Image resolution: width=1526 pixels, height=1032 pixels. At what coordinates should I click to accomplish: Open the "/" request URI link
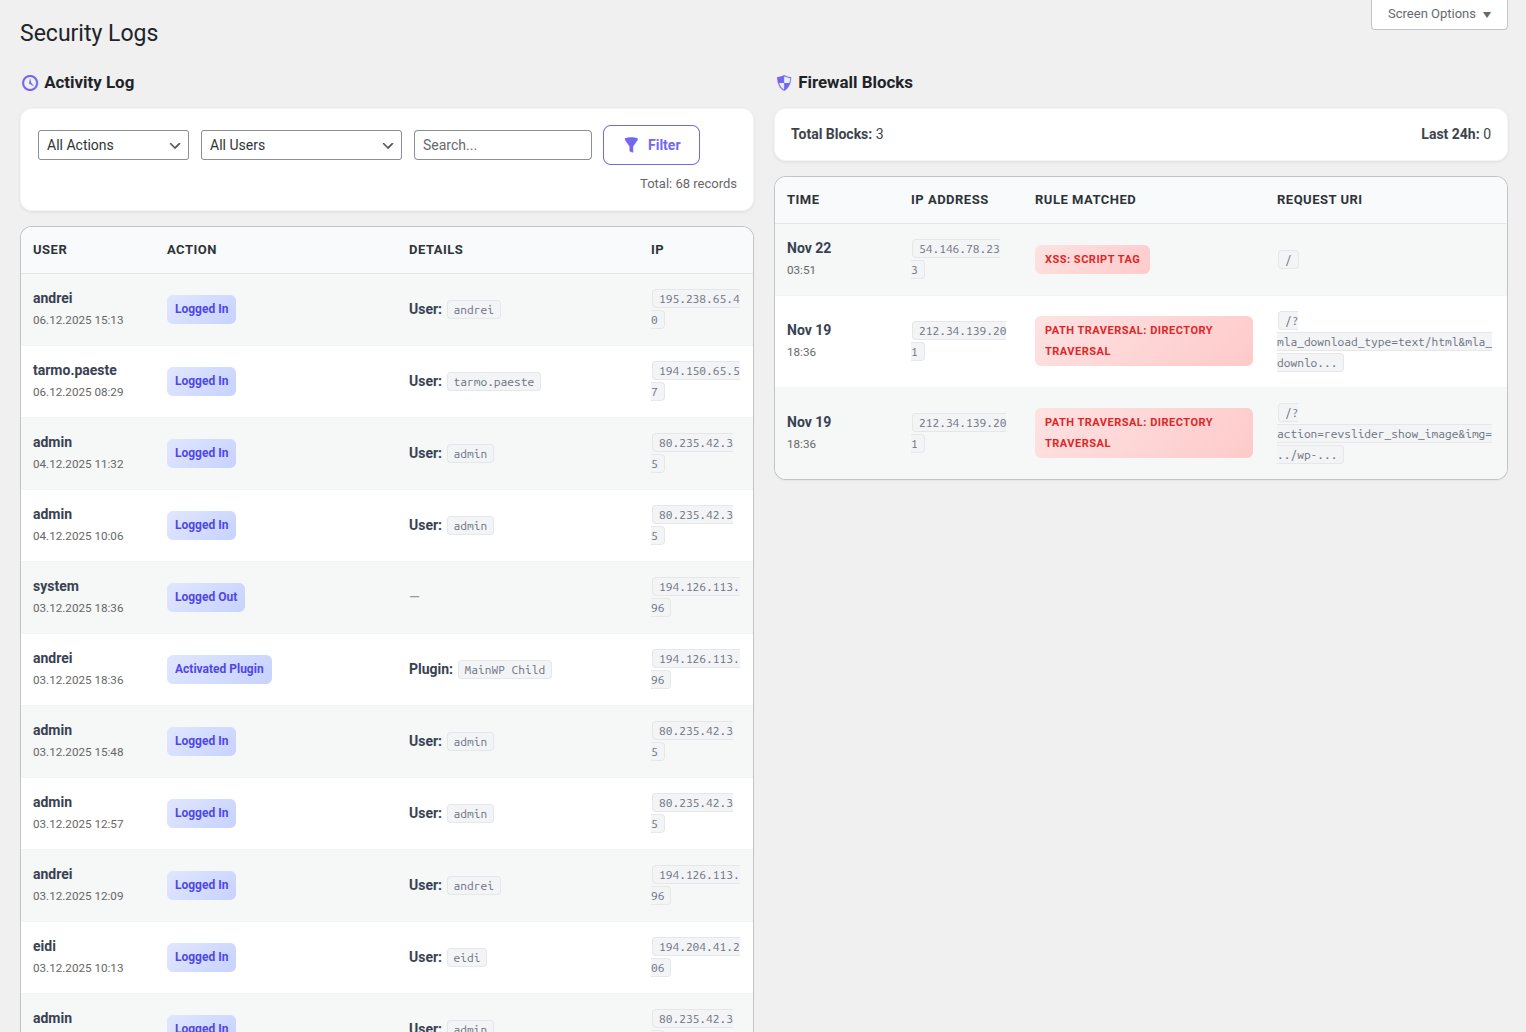(1287, 258)
